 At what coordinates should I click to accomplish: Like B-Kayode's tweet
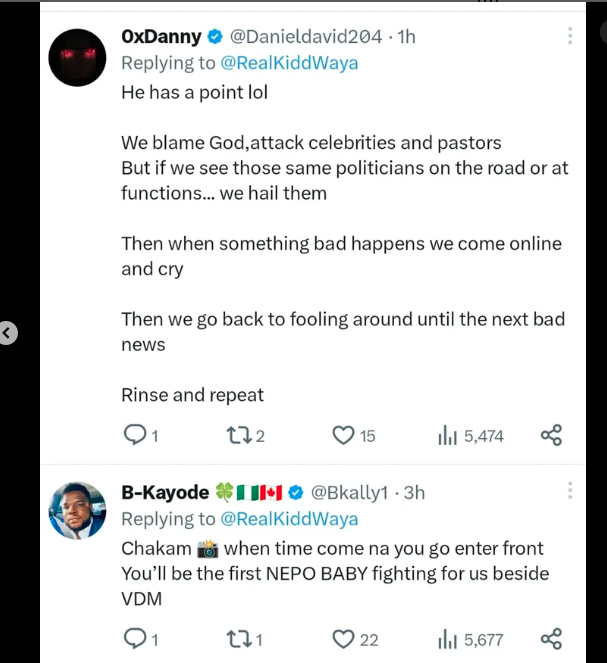344,639
